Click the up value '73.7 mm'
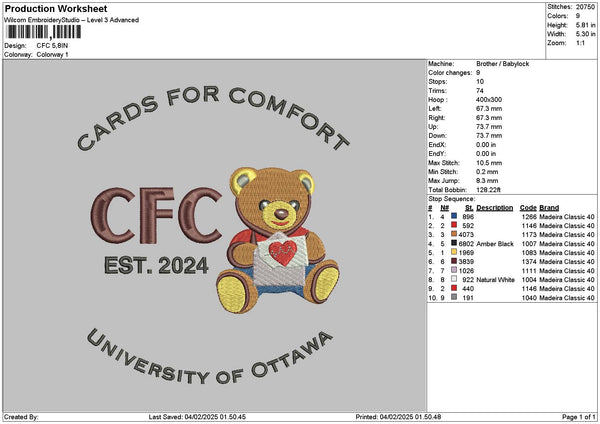Screen dimensions: 600x424 coord(489,127)
